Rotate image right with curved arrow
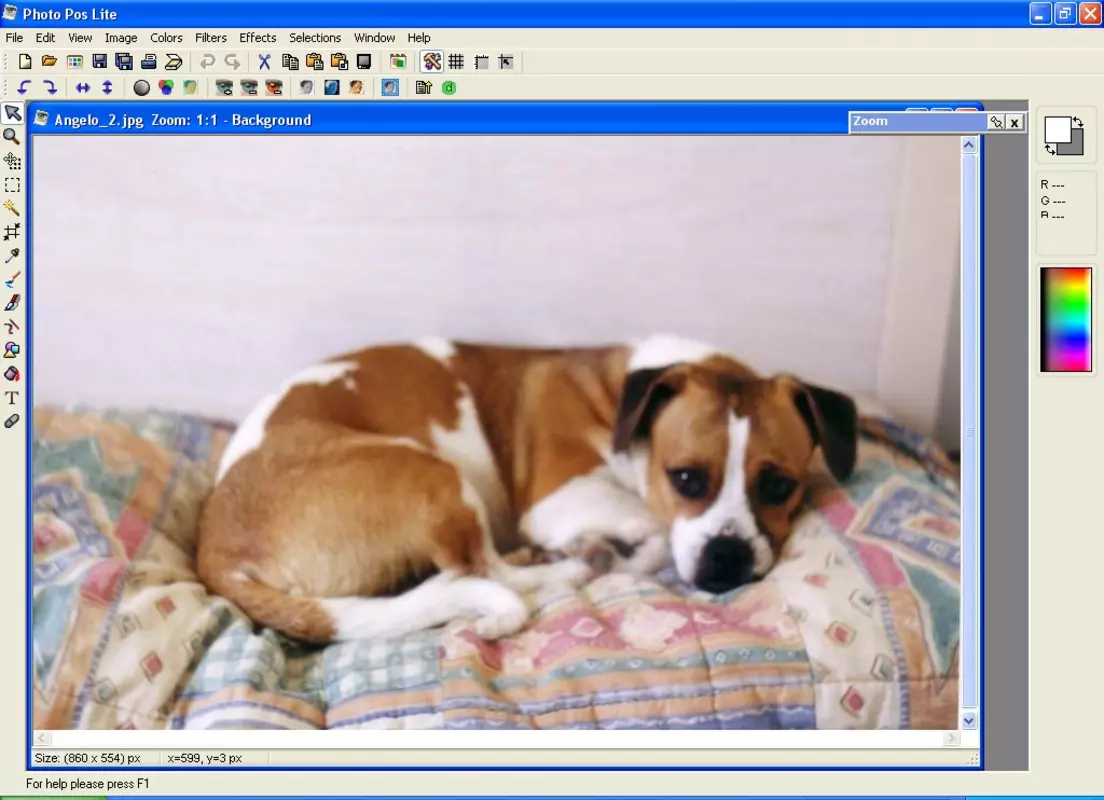1104x800 pixels. (49, 87)
